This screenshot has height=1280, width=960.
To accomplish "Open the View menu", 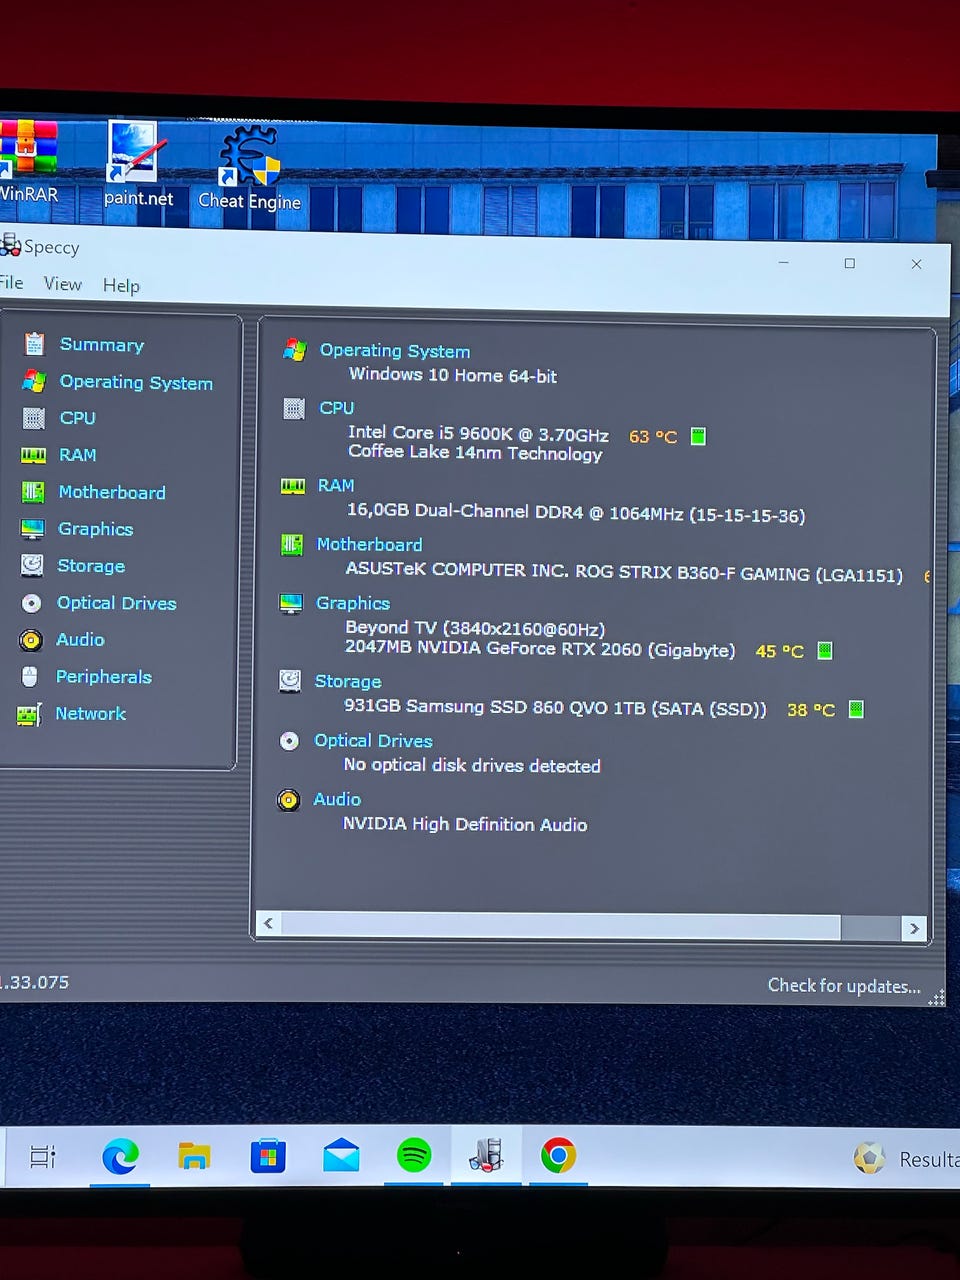I will pyautogui.click(x=63, y=284).
